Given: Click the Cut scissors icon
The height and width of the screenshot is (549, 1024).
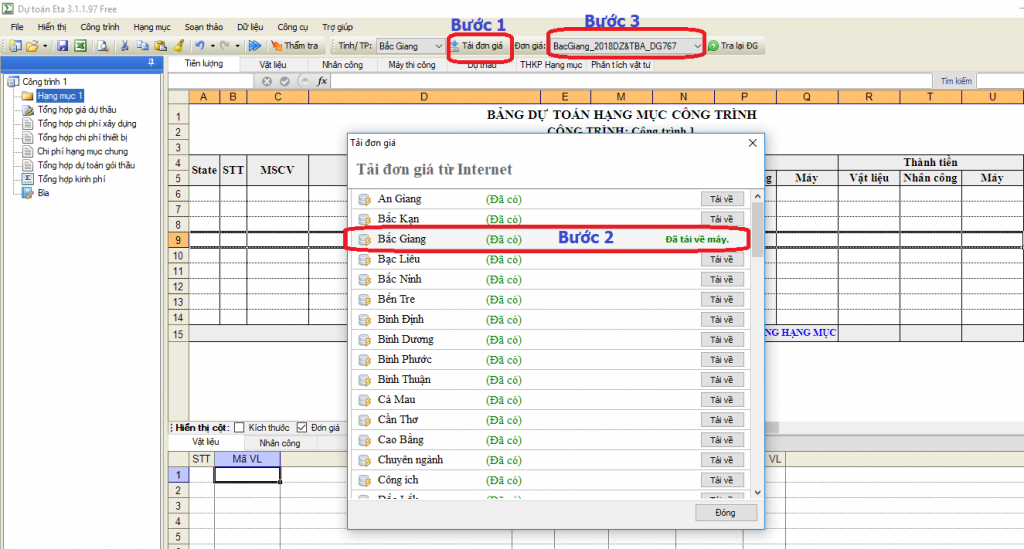Looking at the screenshot, I should coord(125,46).
